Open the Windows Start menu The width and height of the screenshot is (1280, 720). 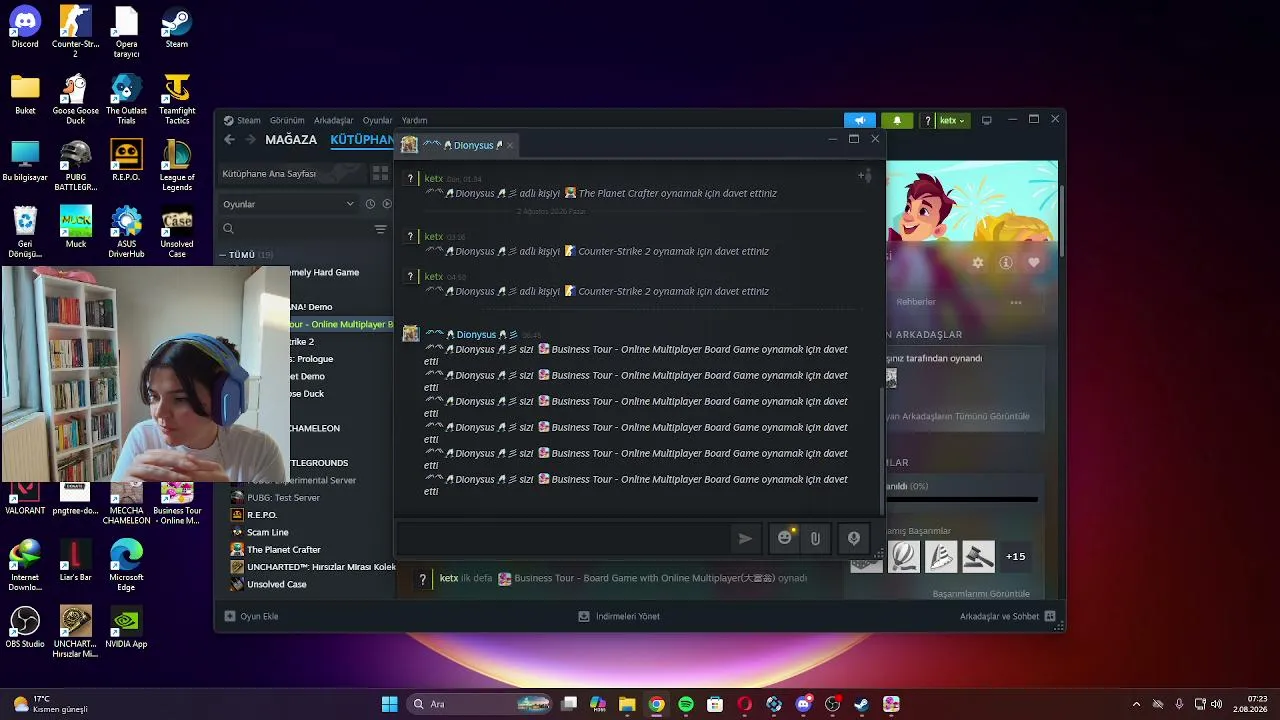(390, 705)
